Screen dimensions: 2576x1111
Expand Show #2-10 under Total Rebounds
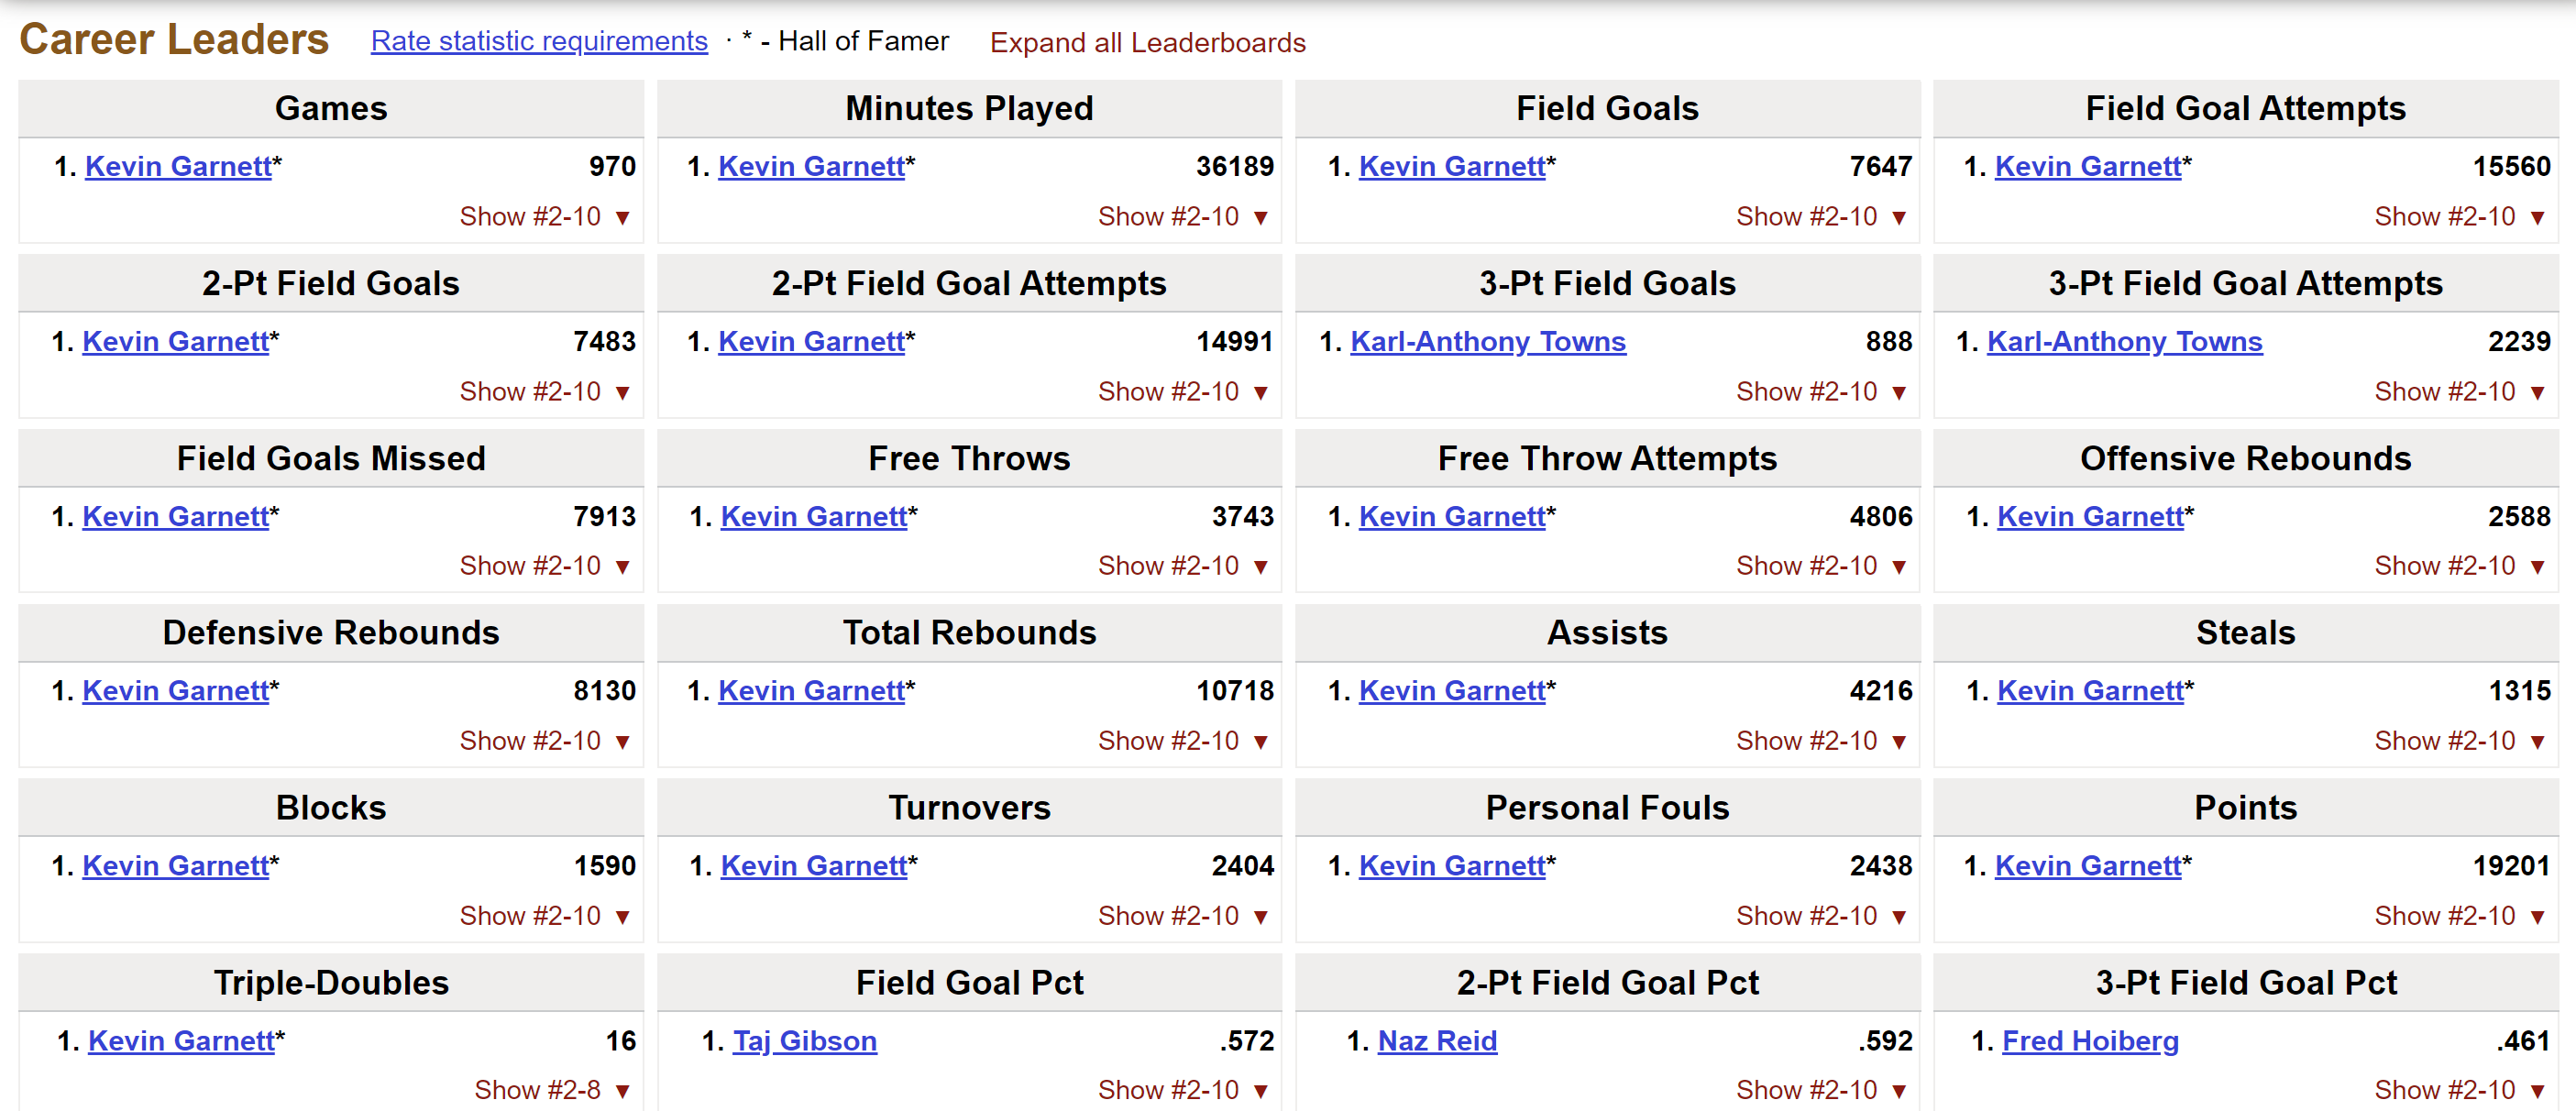(x=1183, y=740)
